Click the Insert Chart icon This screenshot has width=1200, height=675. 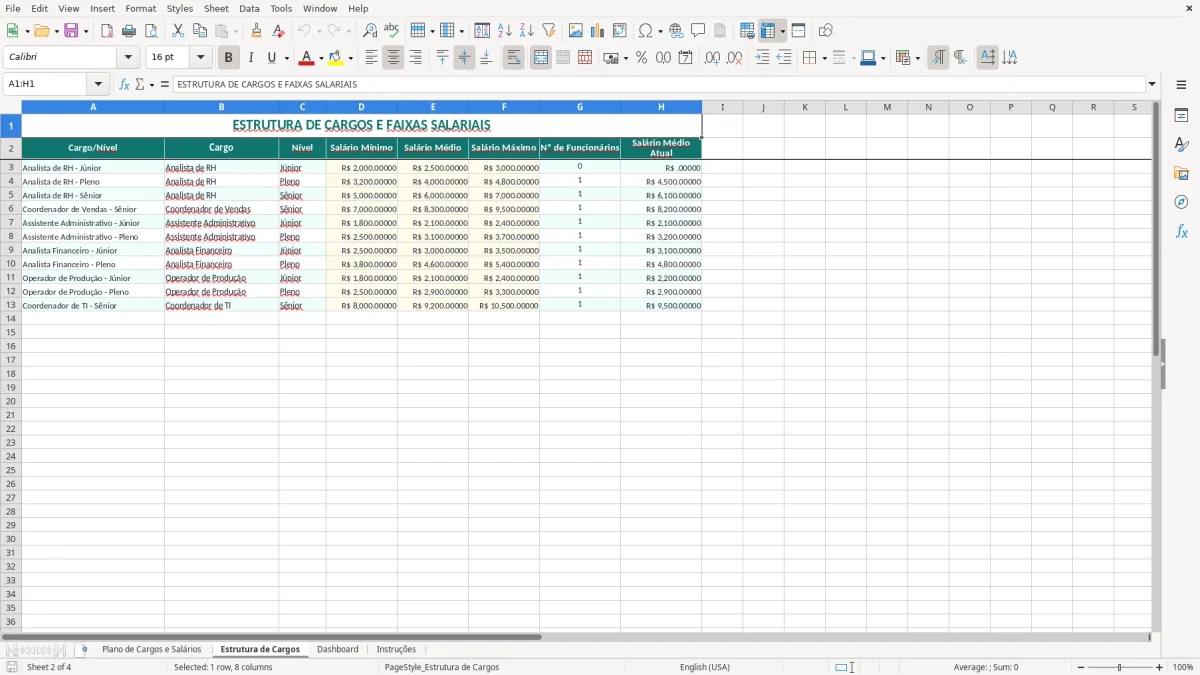coord(598,31)
